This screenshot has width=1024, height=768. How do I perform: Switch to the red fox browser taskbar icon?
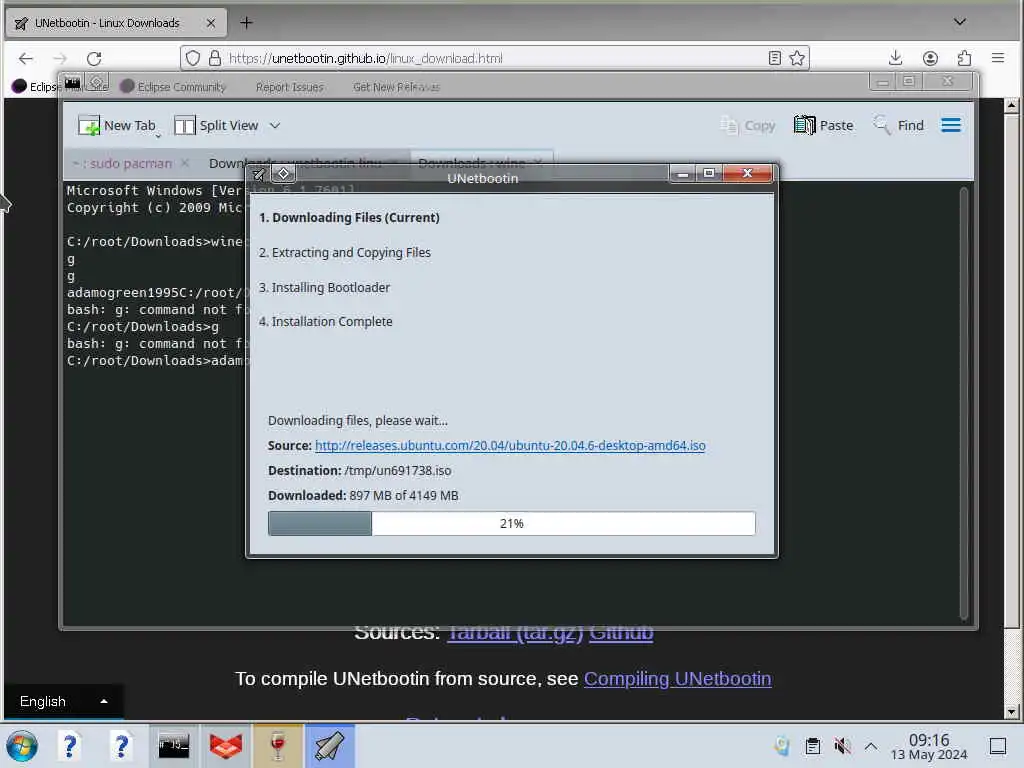point(225,746)
